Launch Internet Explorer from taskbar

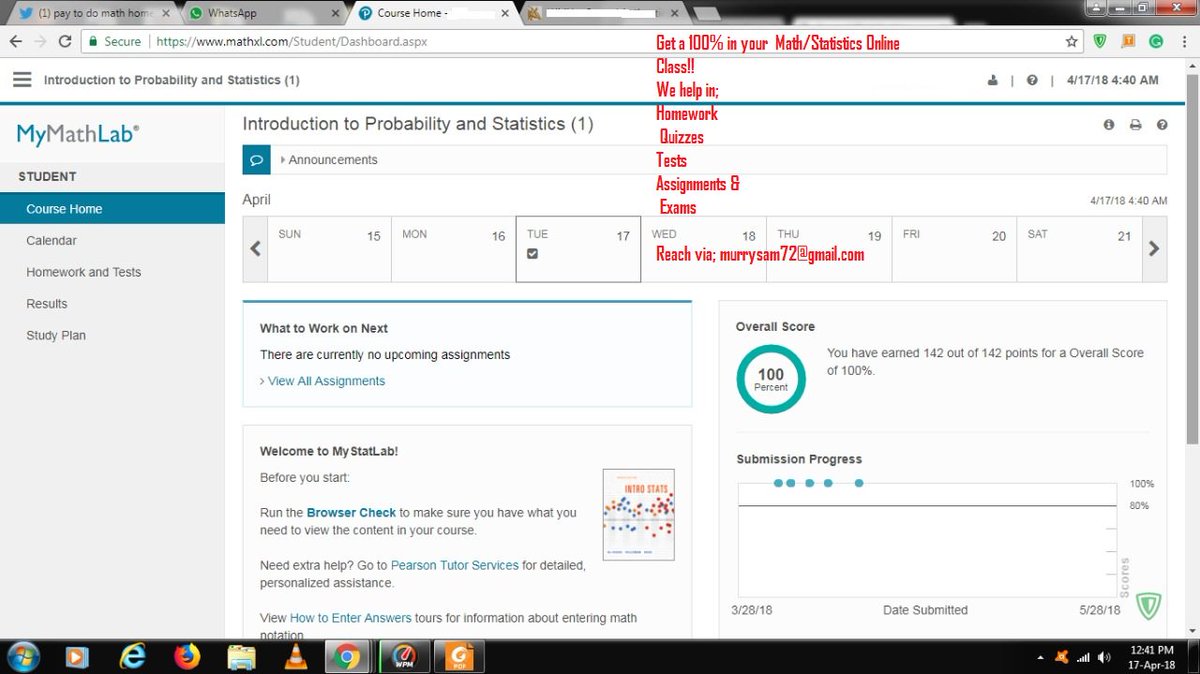click(132, 657)
